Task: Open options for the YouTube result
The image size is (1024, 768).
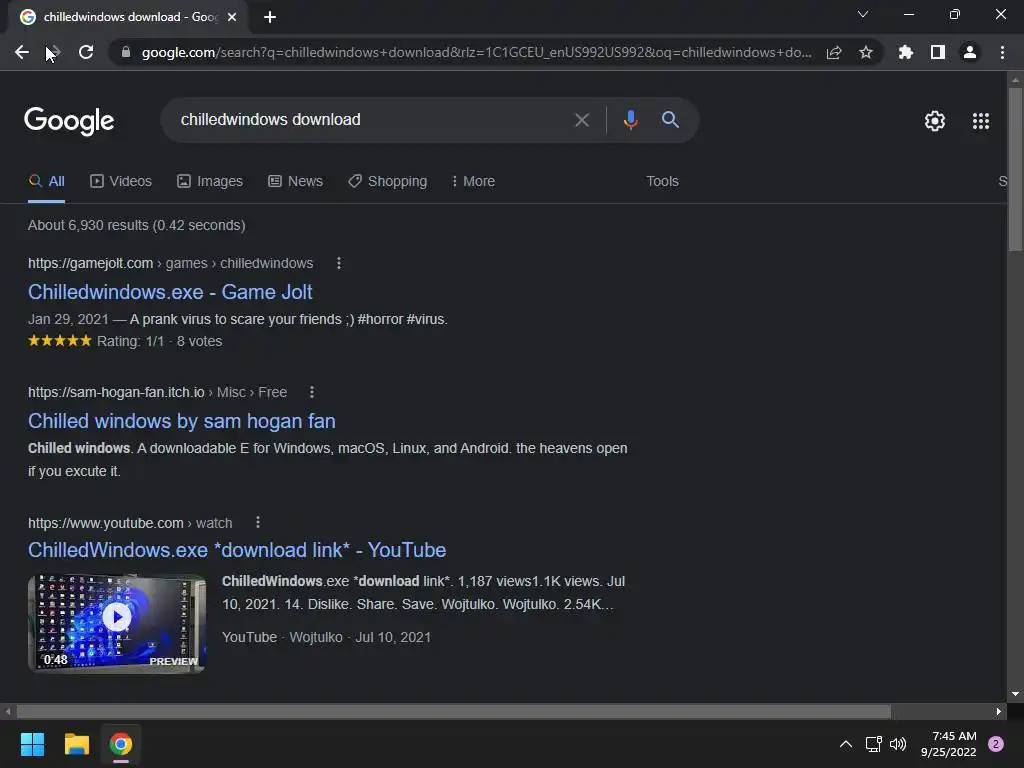Action: pos(258,522)
